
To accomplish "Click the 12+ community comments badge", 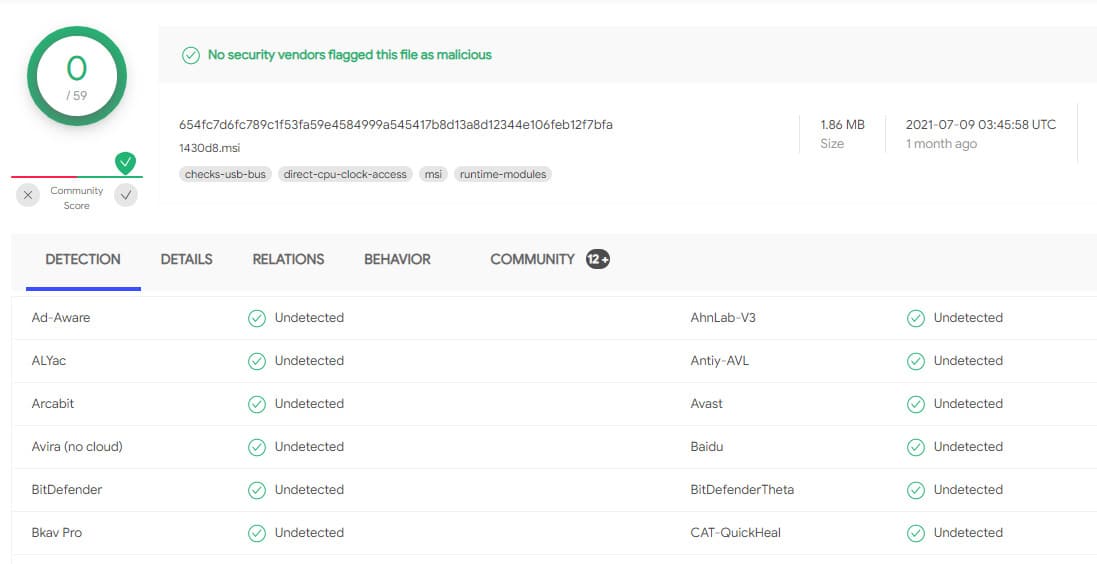I will 597,260.
